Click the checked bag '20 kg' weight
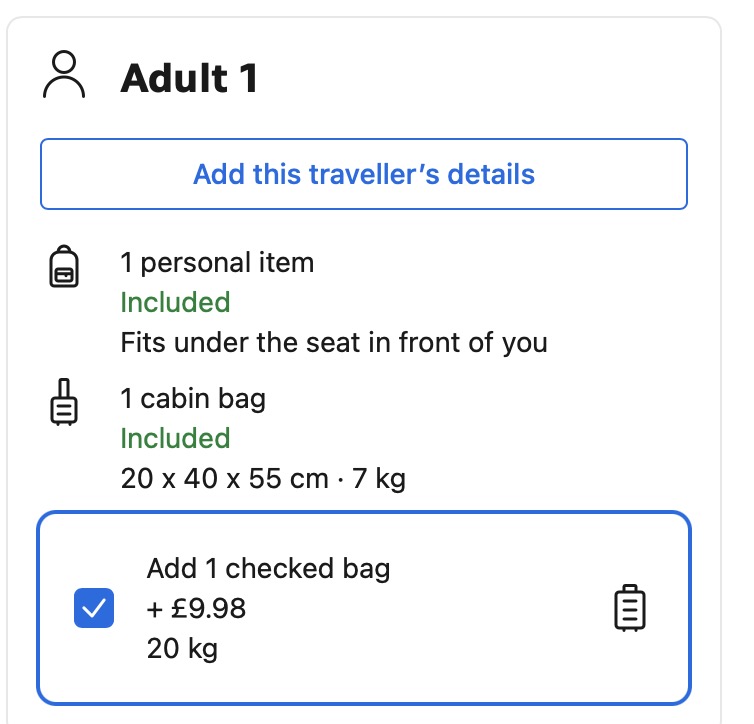Viewport: 754px width, 724px height. 182,648
